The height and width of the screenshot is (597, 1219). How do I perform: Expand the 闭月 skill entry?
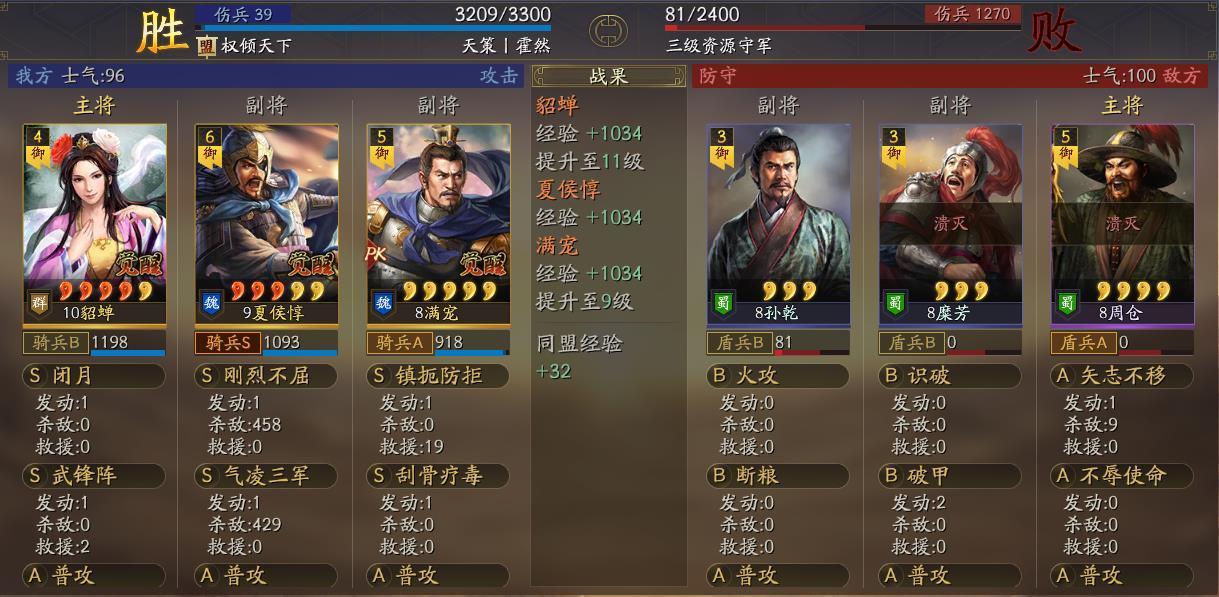point(93,376)
